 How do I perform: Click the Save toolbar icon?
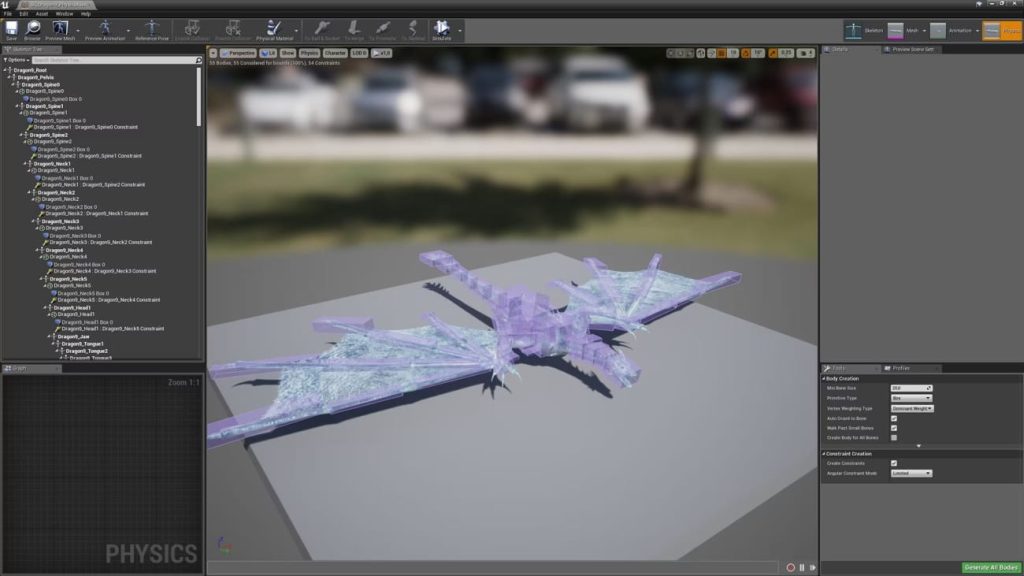click(11, 29)
